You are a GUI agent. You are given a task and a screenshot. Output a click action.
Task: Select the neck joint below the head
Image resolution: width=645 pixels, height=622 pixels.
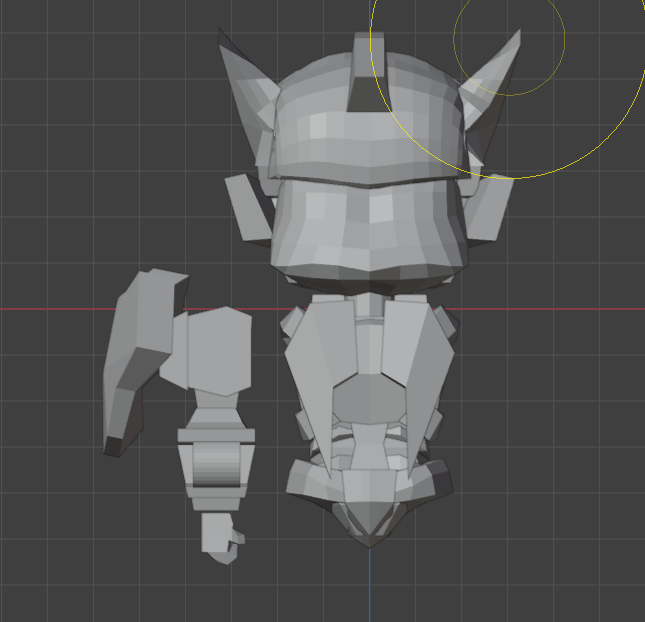(x=370, y=304)
